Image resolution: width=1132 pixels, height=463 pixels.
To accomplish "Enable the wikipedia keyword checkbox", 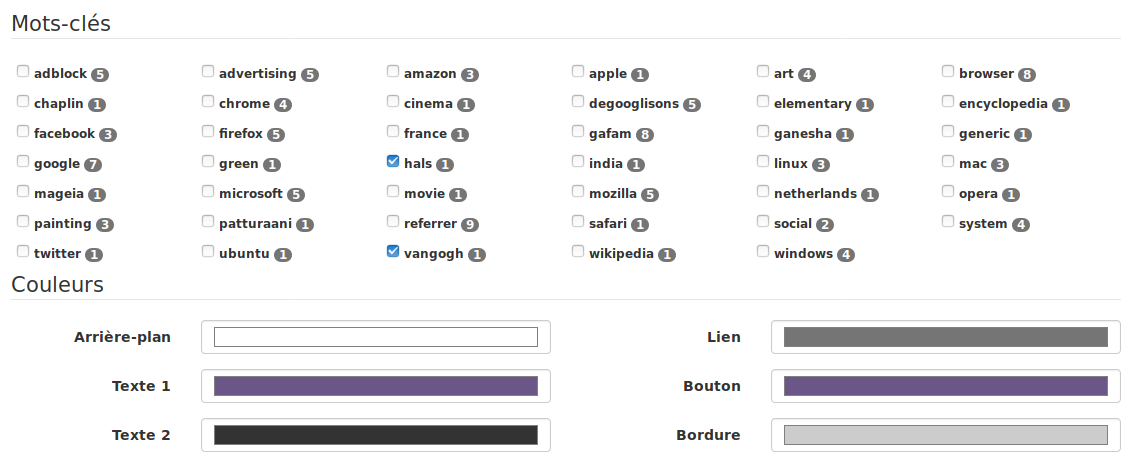I will coord(578,251).
